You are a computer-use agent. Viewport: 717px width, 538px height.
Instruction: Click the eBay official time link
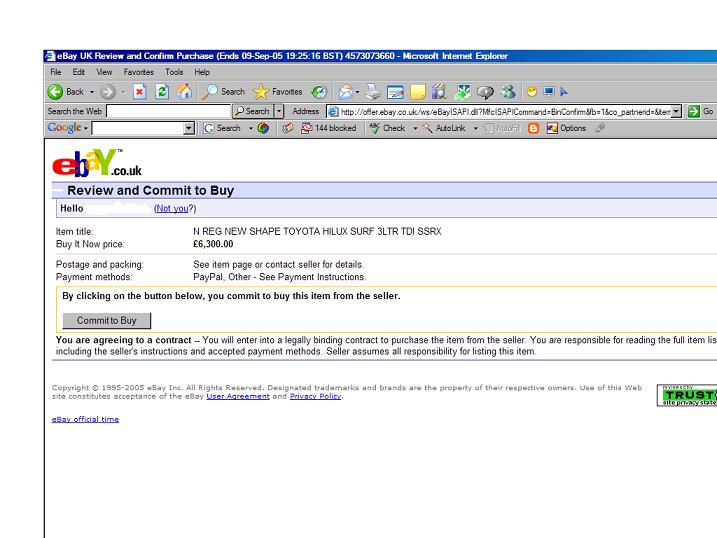click(x=85, y=419)
